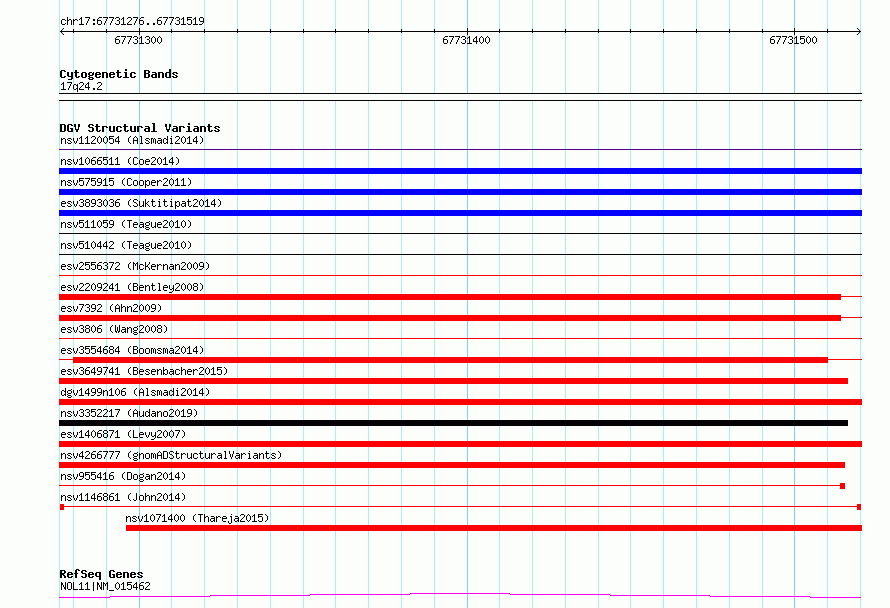Select the nsv575915 (Cooper2011) blue bar
890x608 pixels.
(x=460, y=192)
